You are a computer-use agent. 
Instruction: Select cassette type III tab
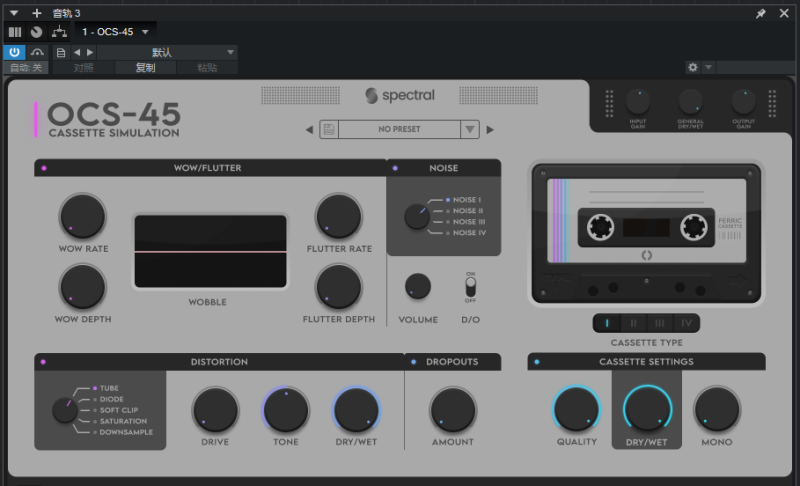(660, 323)
